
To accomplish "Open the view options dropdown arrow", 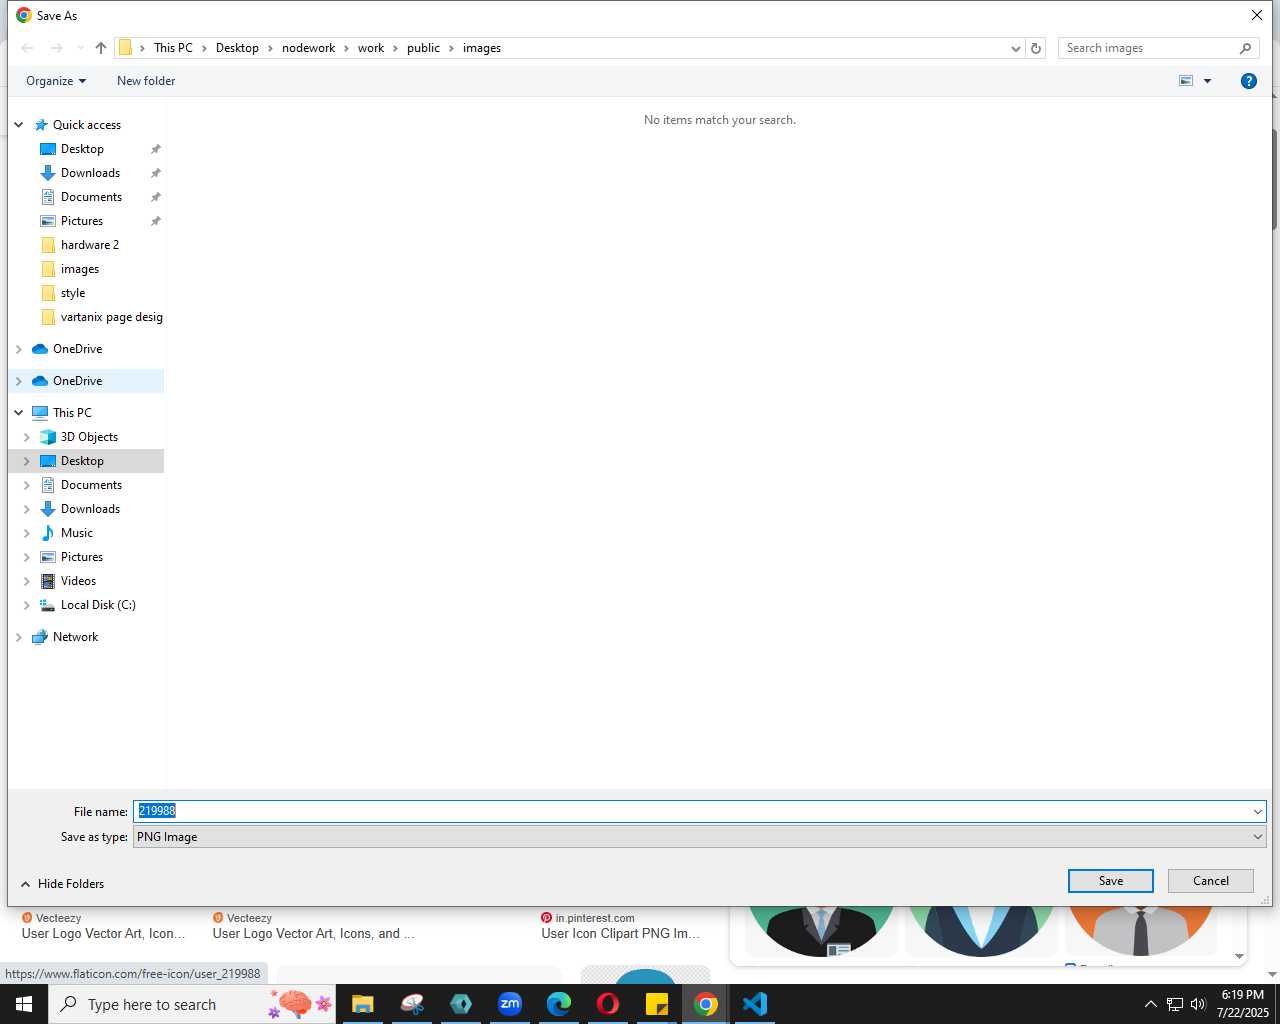I will pyautogui.click(x=1207, y=81).
